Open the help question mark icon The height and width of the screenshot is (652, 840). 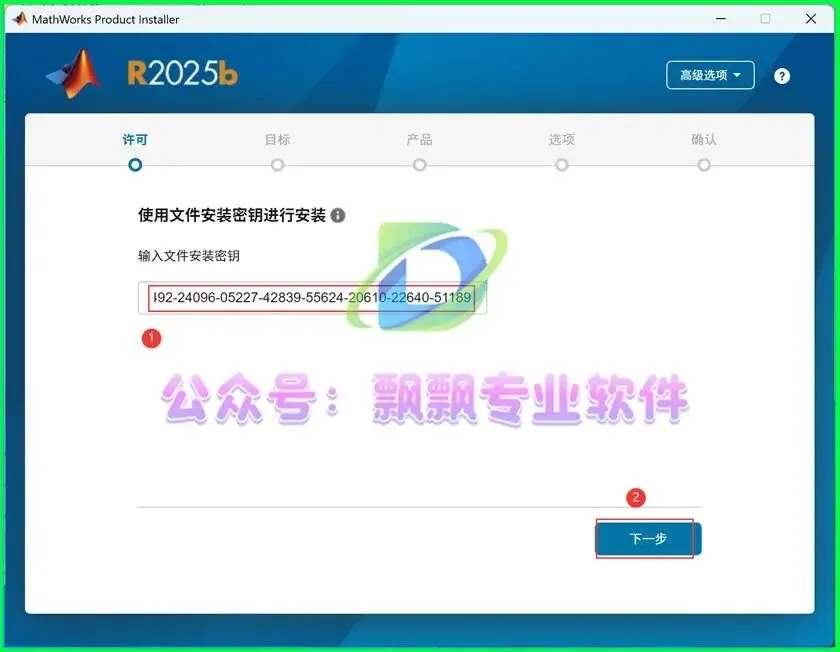[782, 76]
